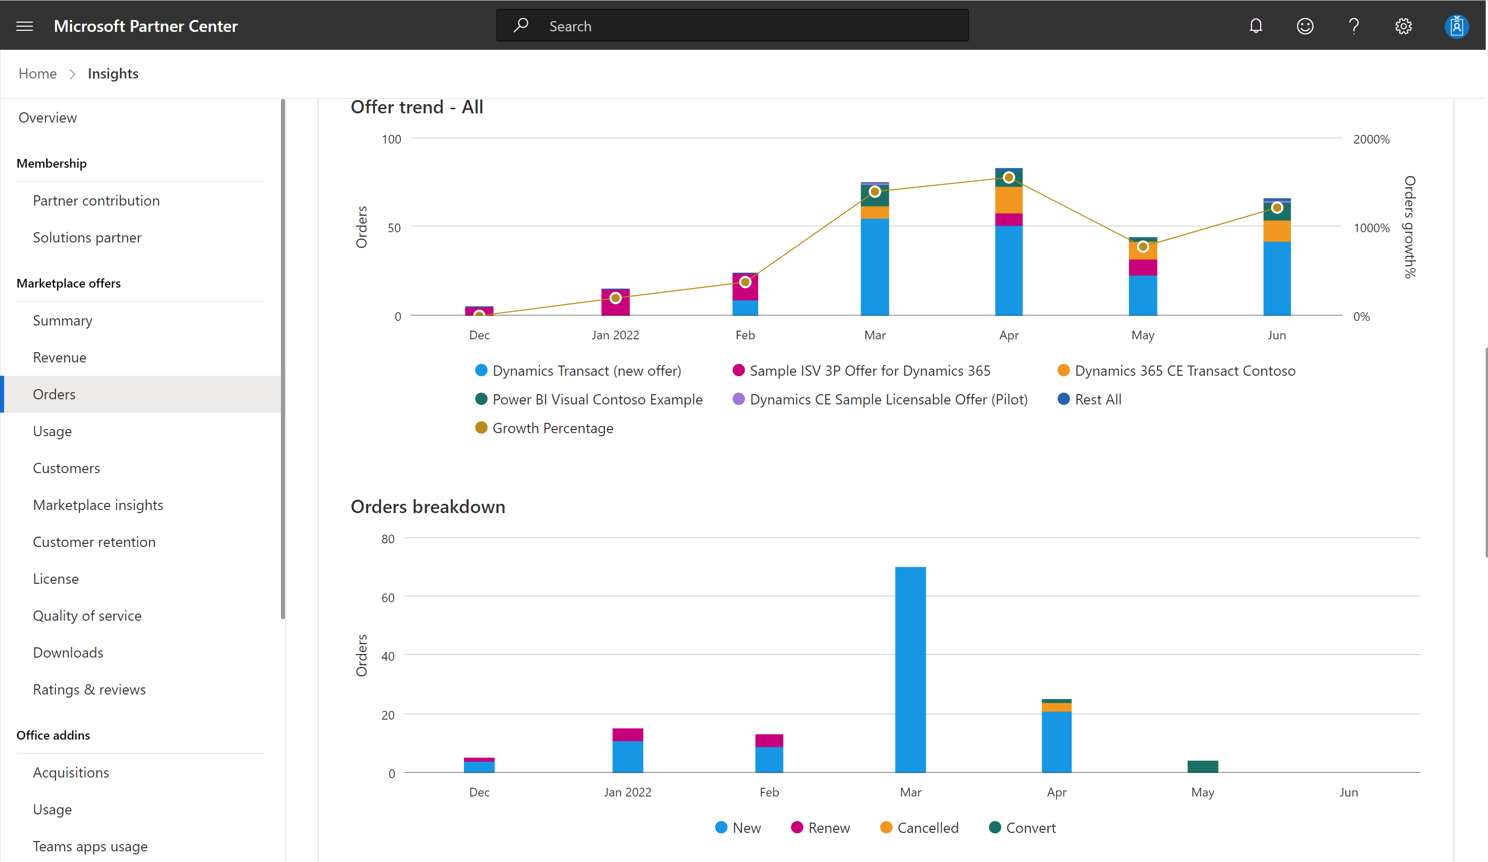Toggle New legend in Orders breakdown
Image resolution: width=1488 pixels, height=862 pixels.
pos(738,828)
